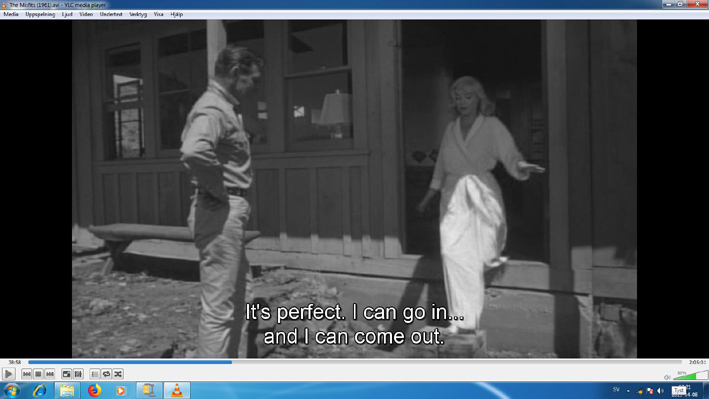Switch the total time display at right
Screen dimensions: 709x399
click(x=697, y=362)
